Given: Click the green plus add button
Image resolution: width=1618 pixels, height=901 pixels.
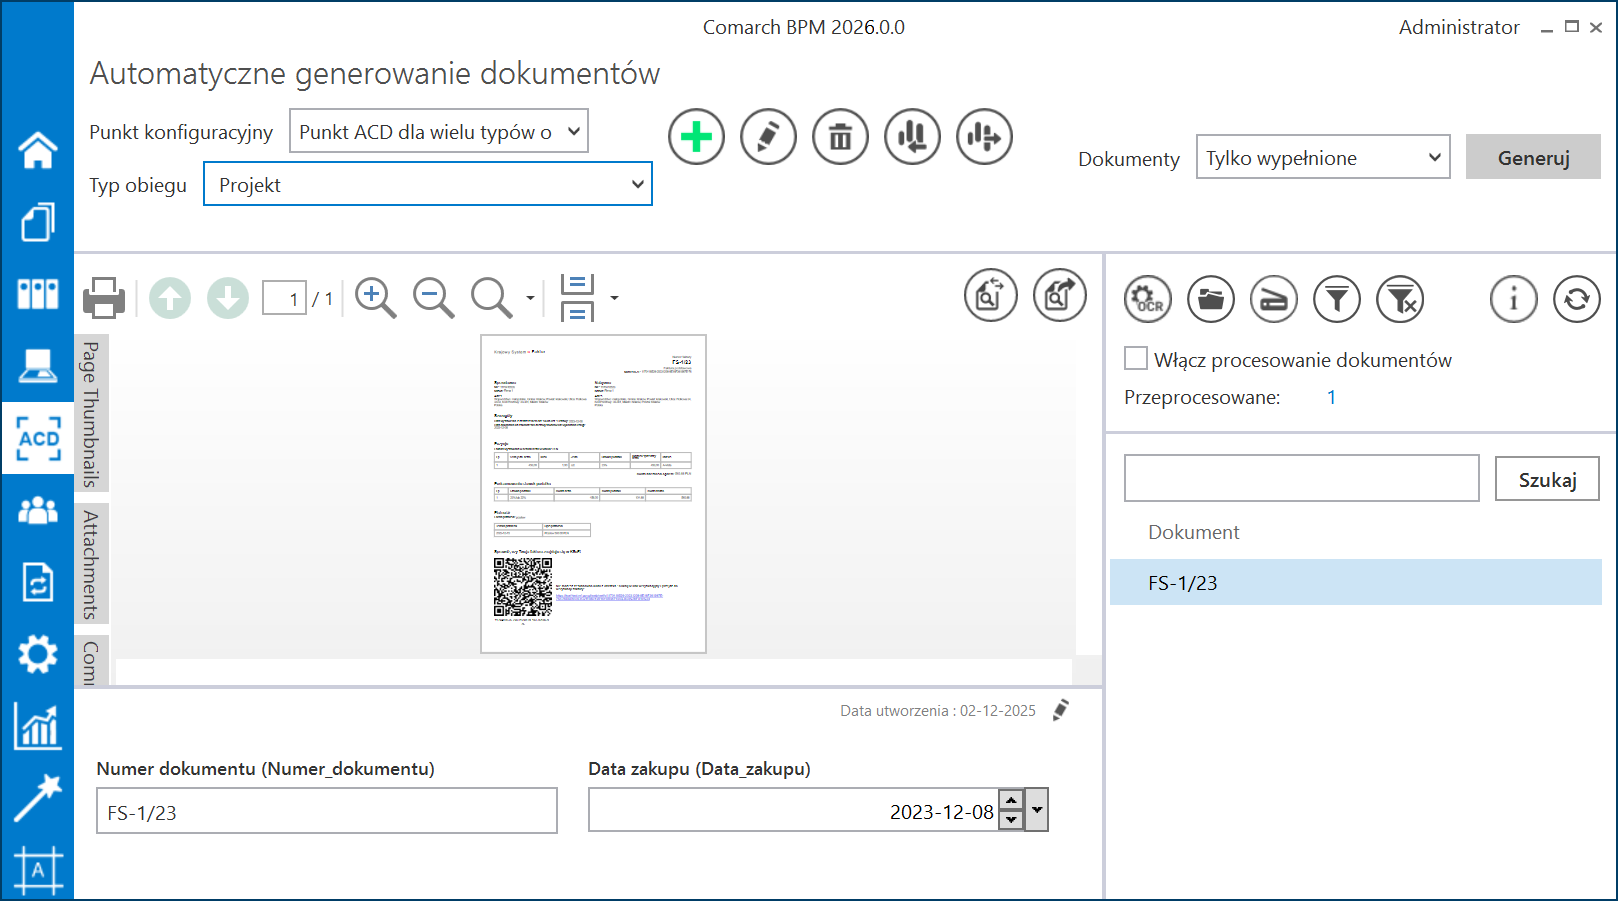Looking at the screenshot, I should 696,137.
